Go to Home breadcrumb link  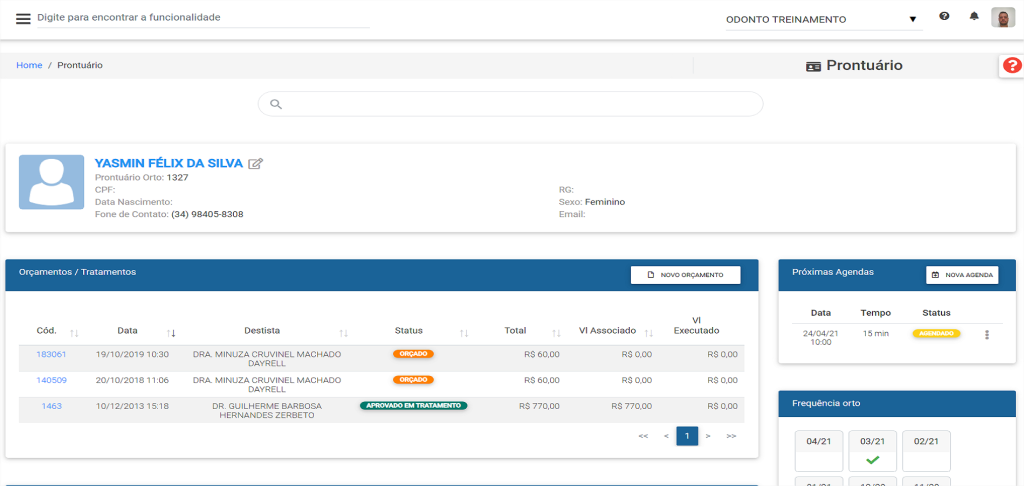29,65
